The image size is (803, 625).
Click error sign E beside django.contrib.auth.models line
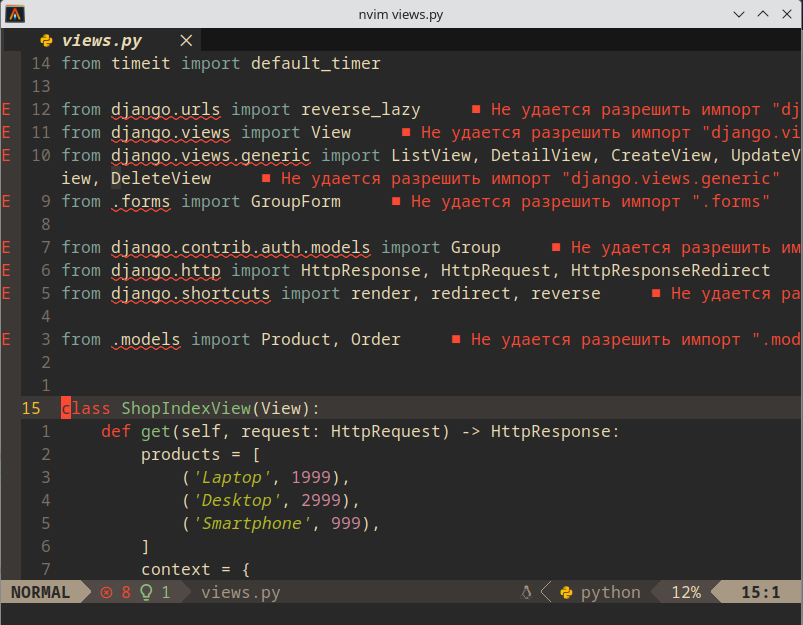tap(6, 247)
